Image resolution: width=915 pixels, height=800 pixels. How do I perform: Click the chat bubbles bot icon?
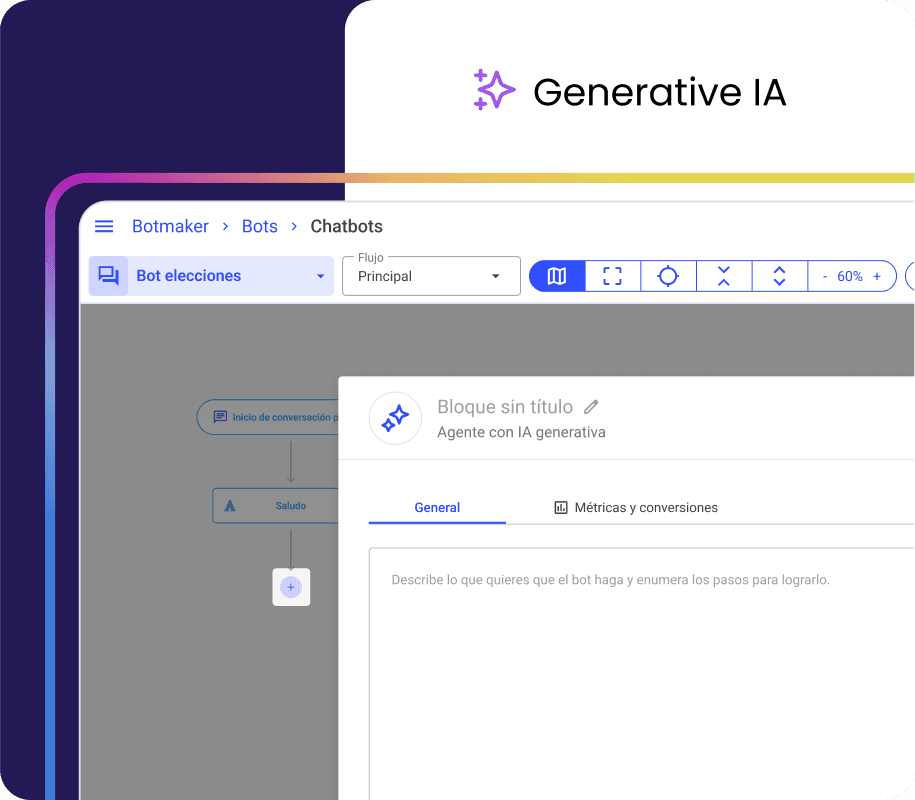109,275
